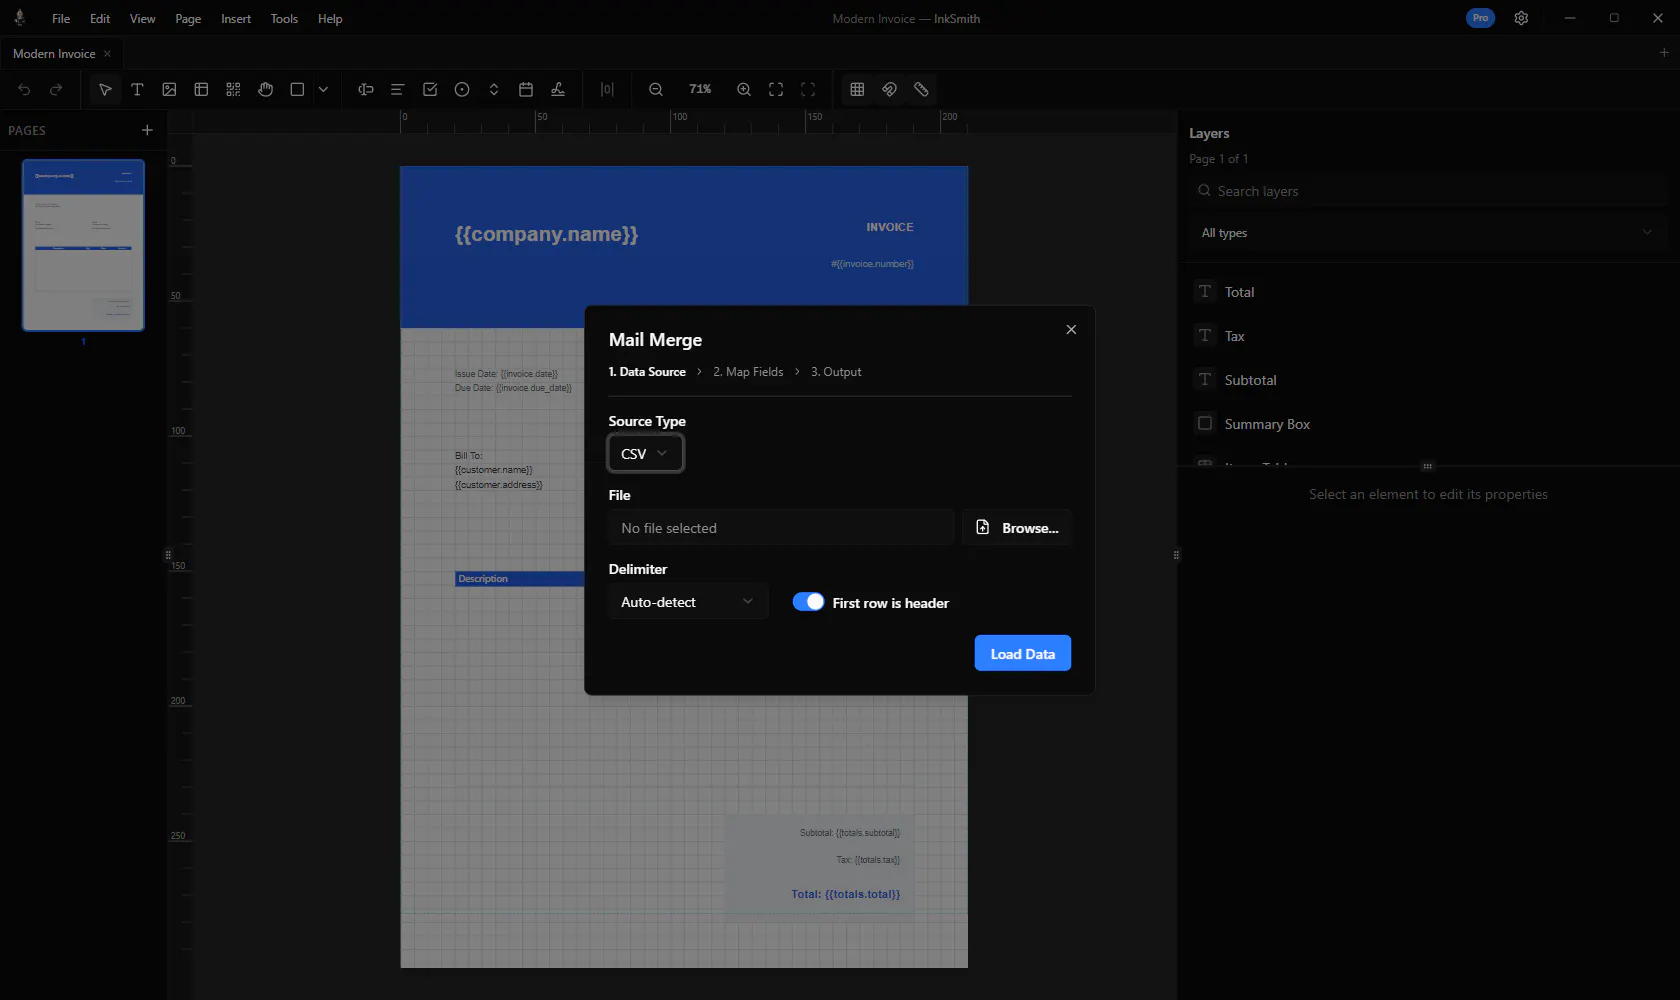Select the page 1 thumbnail
Image resolution: width=1680 pixels, height=1000 pixels.
(x=84, y=245)
